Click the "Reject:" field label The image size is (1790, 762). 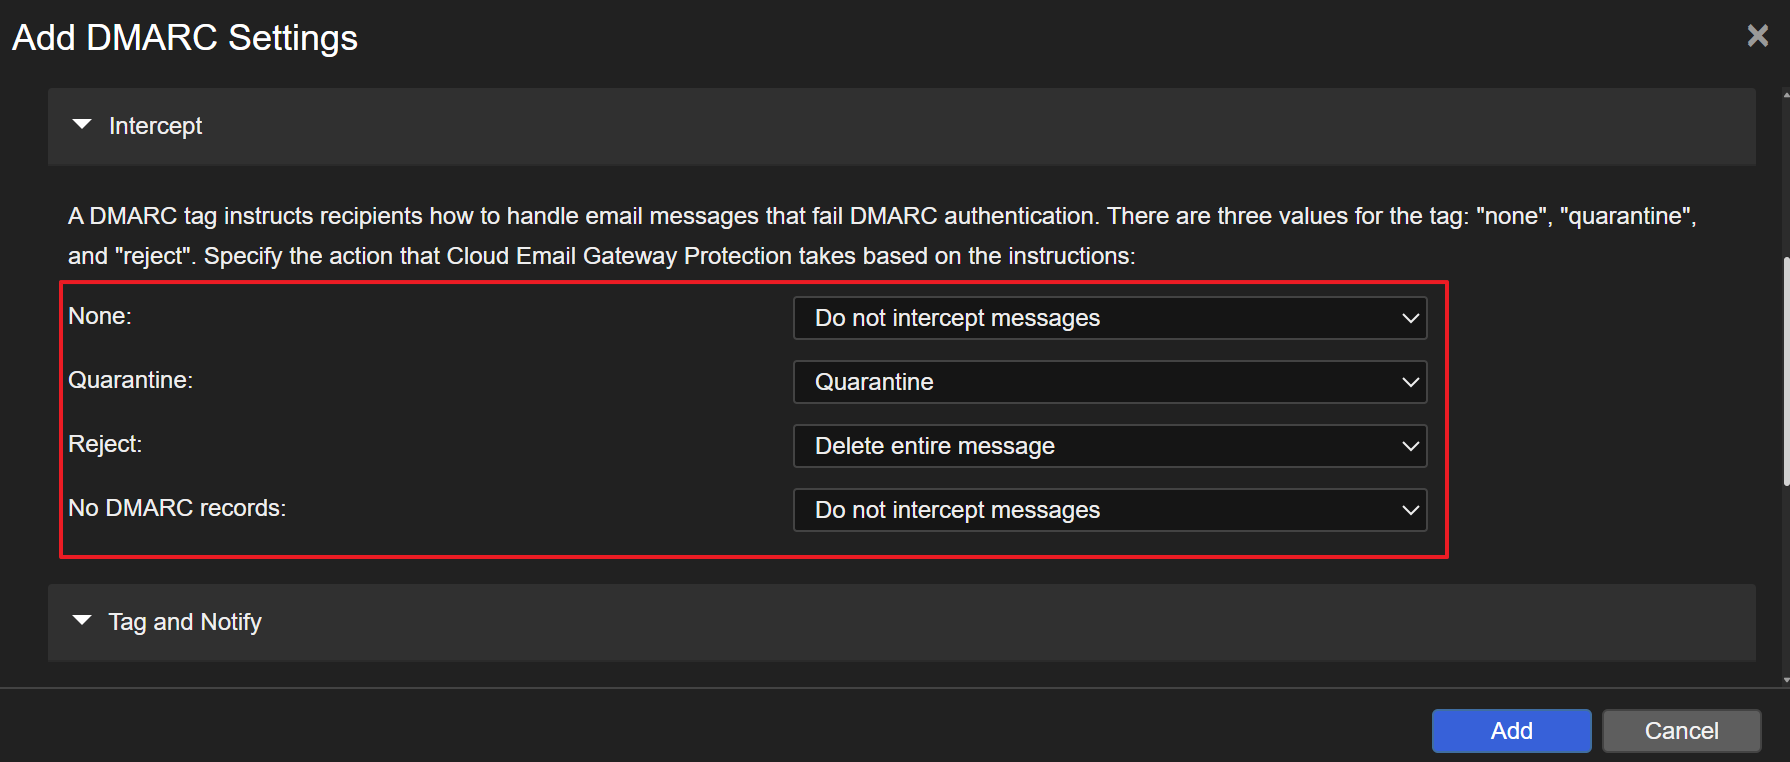[105, 444]
